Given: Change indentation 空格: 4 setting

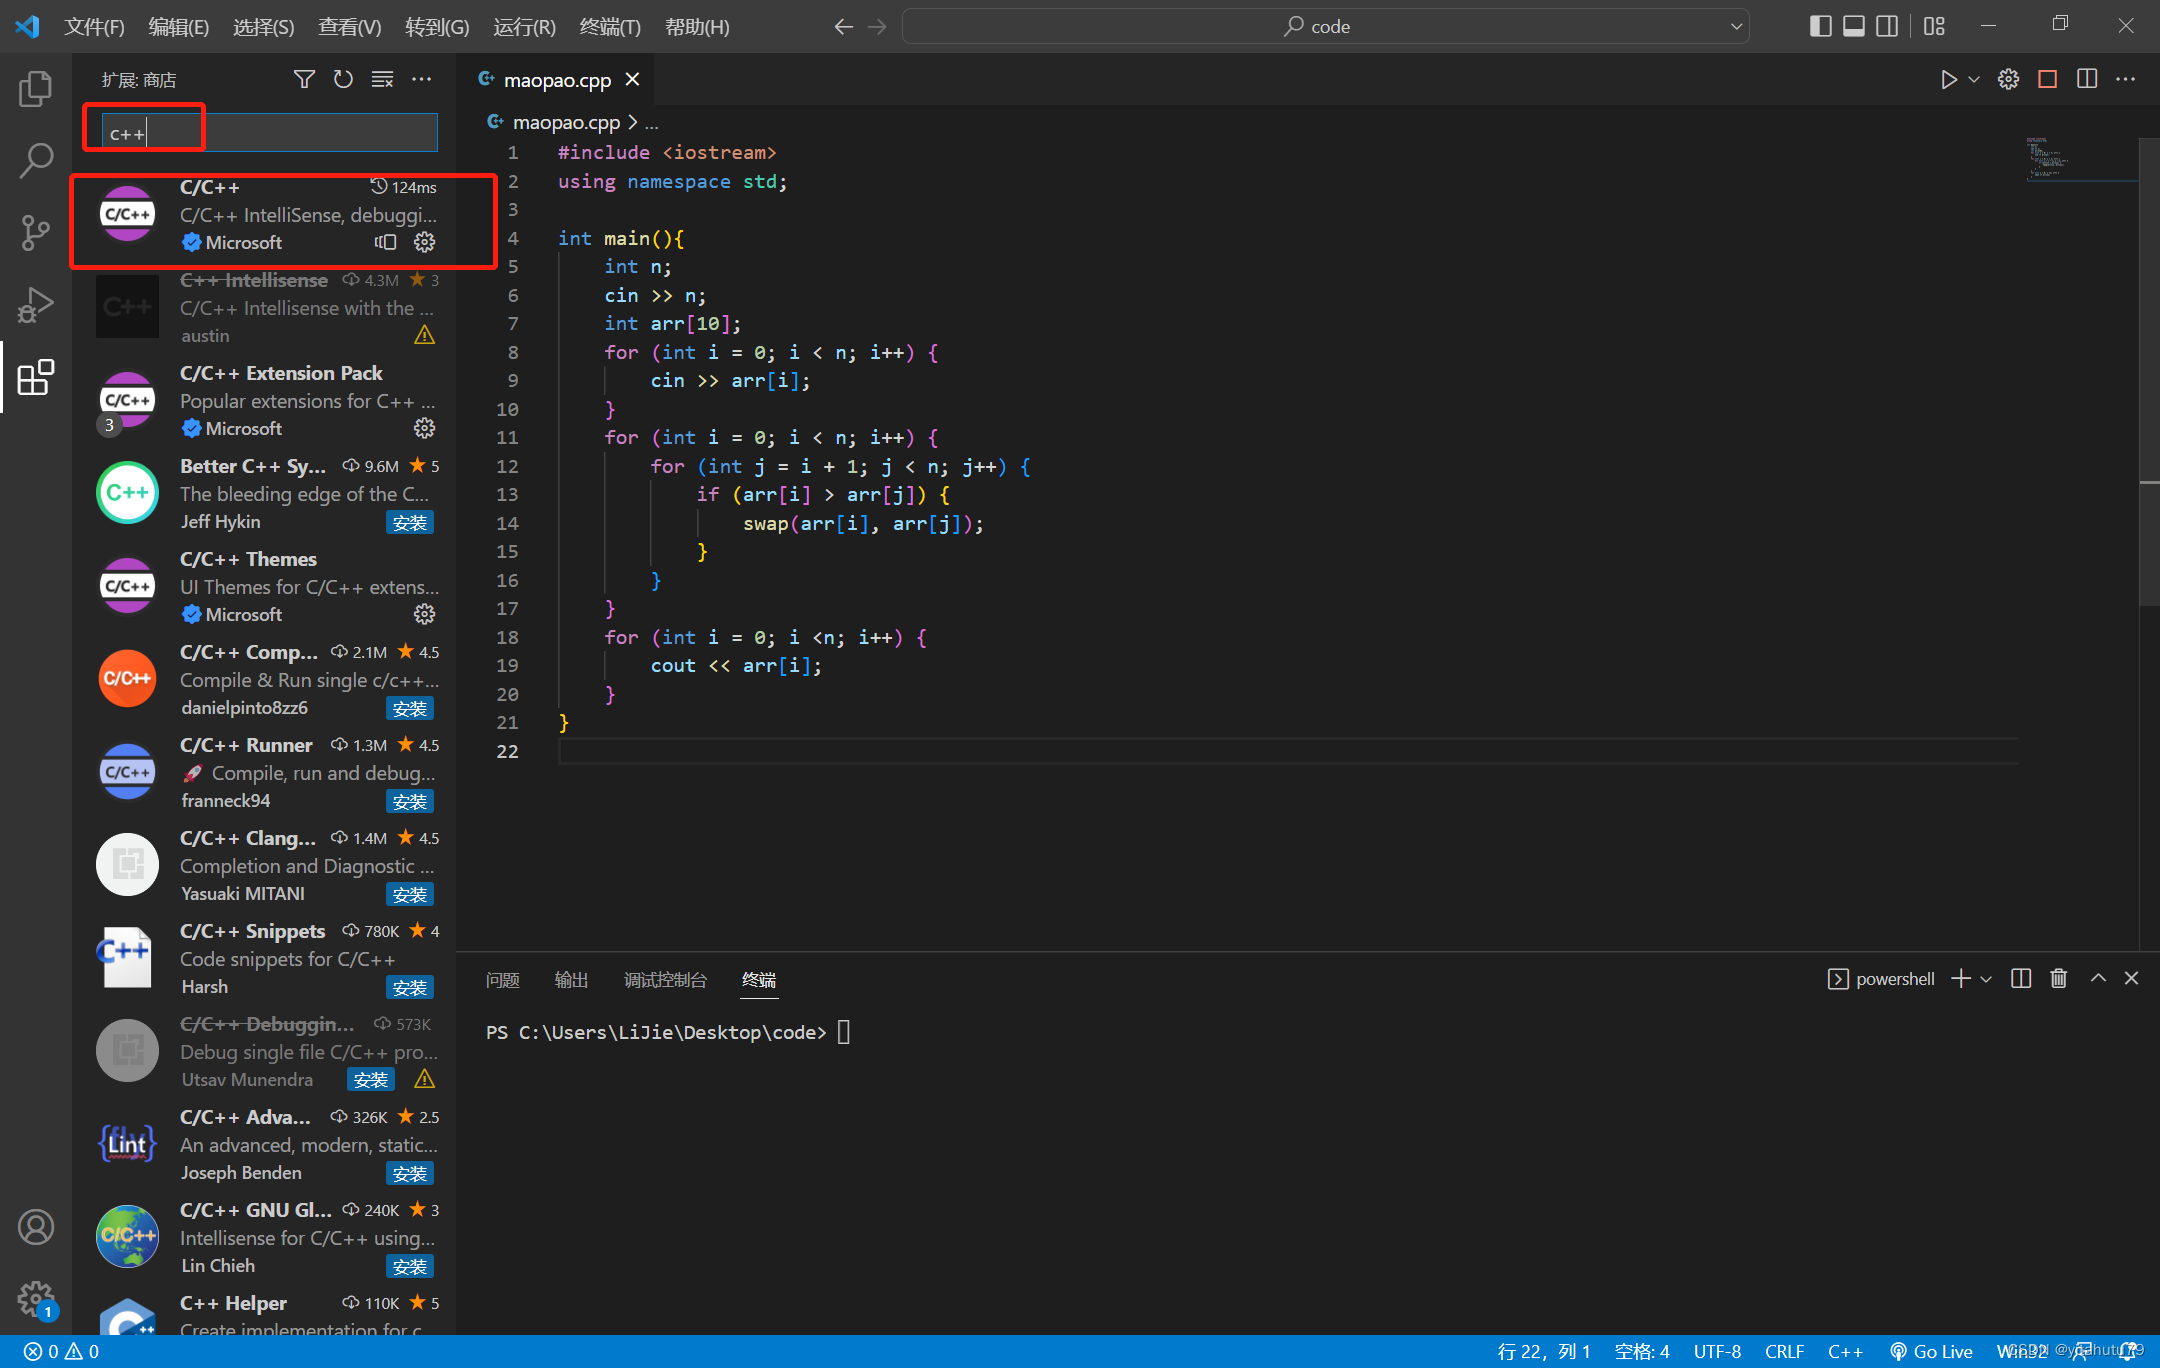Looking at the screenshot, I should (1642, 1352).
